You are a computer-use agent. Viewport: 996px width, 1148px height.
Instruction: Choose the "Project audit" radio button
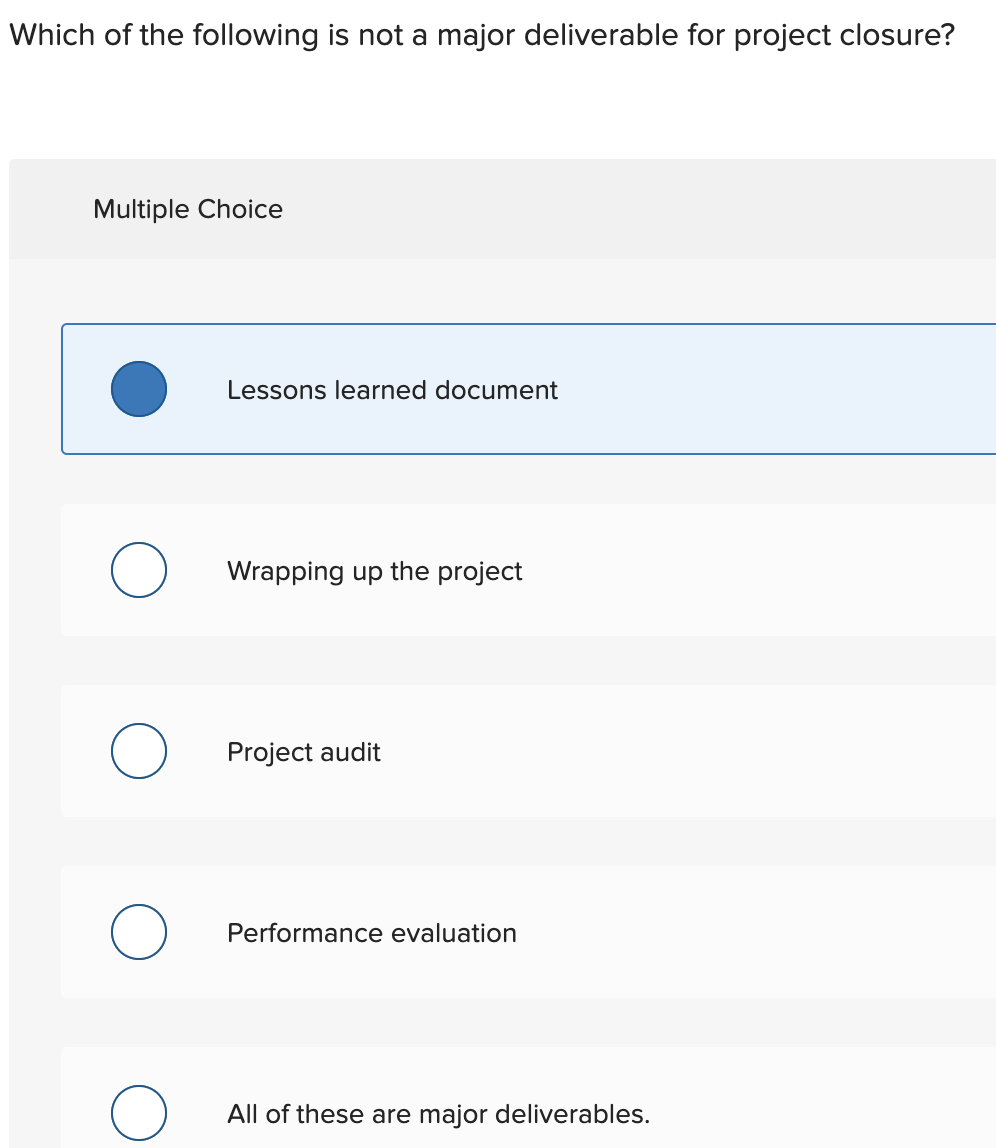click(x=139, y=751)
